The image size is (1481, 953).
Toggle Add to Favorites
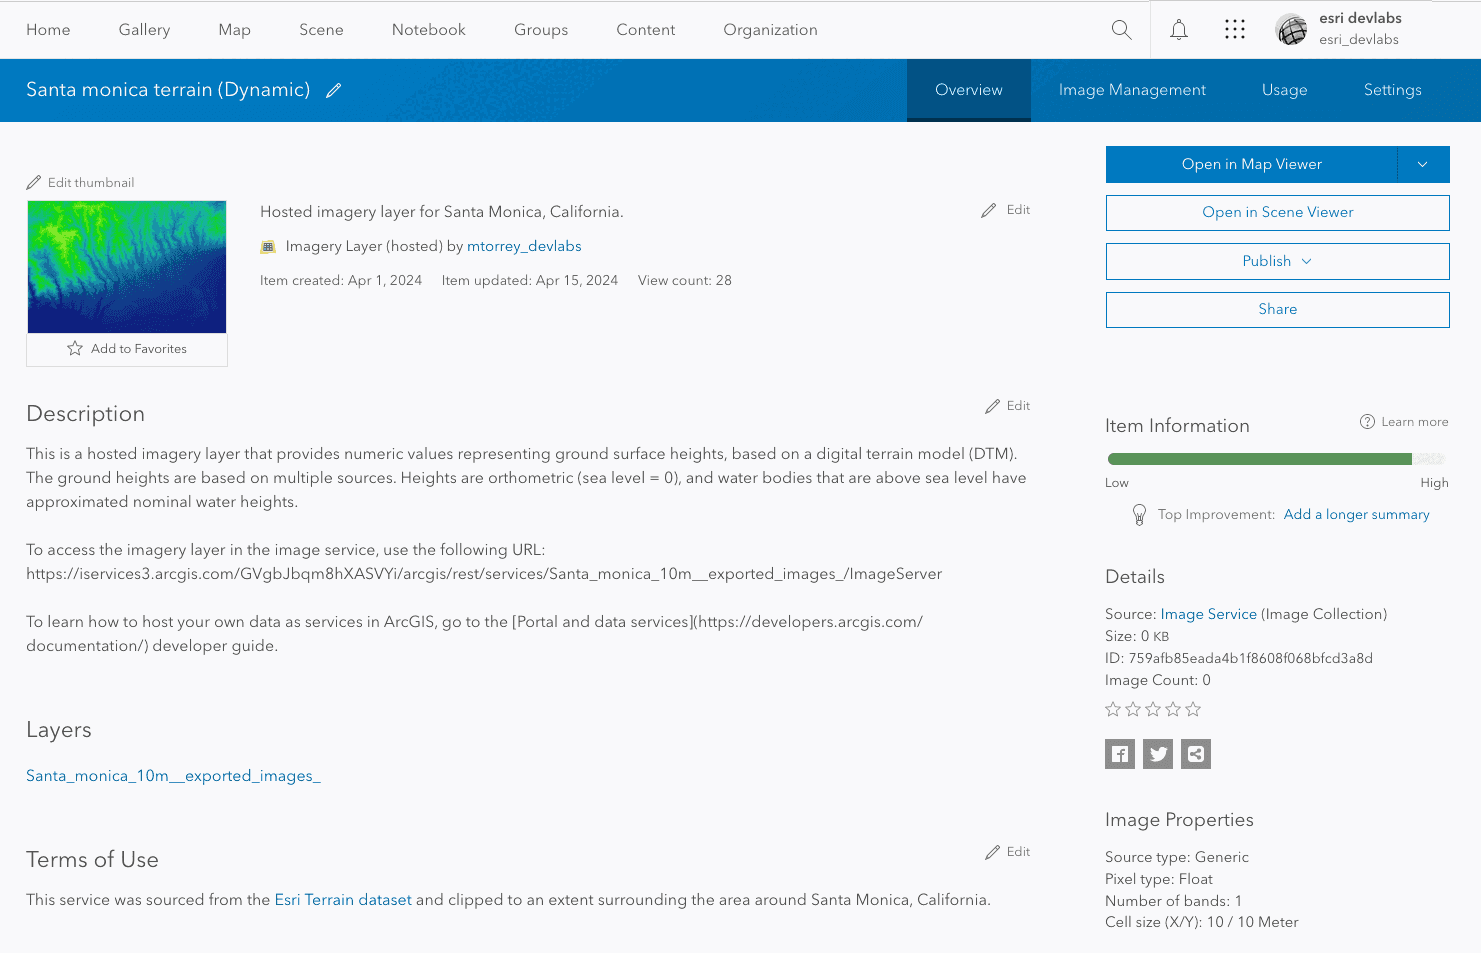click(x=126, y=348)
